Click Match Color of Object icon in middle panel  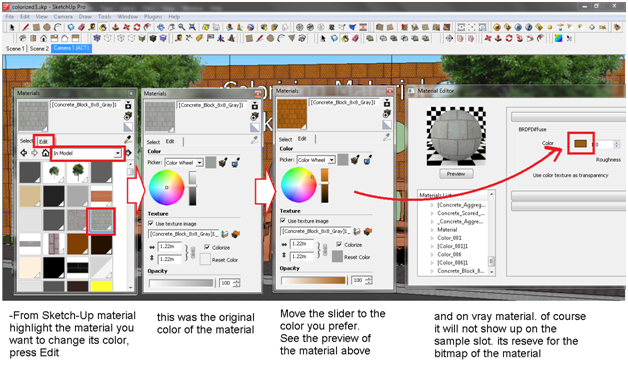coord(223,163)
